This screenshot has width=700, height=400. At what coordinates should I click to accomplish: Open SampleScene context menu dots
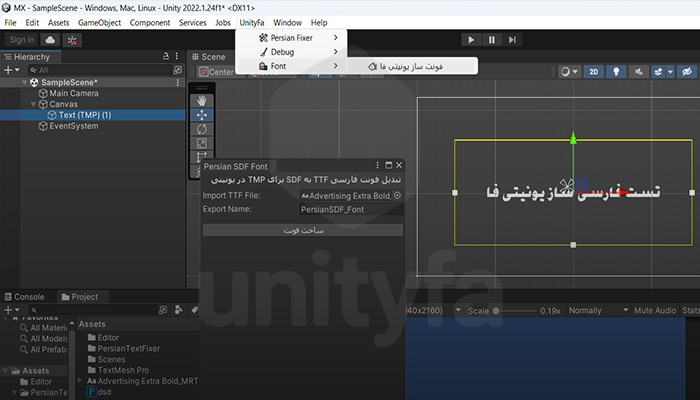point(178,82)
